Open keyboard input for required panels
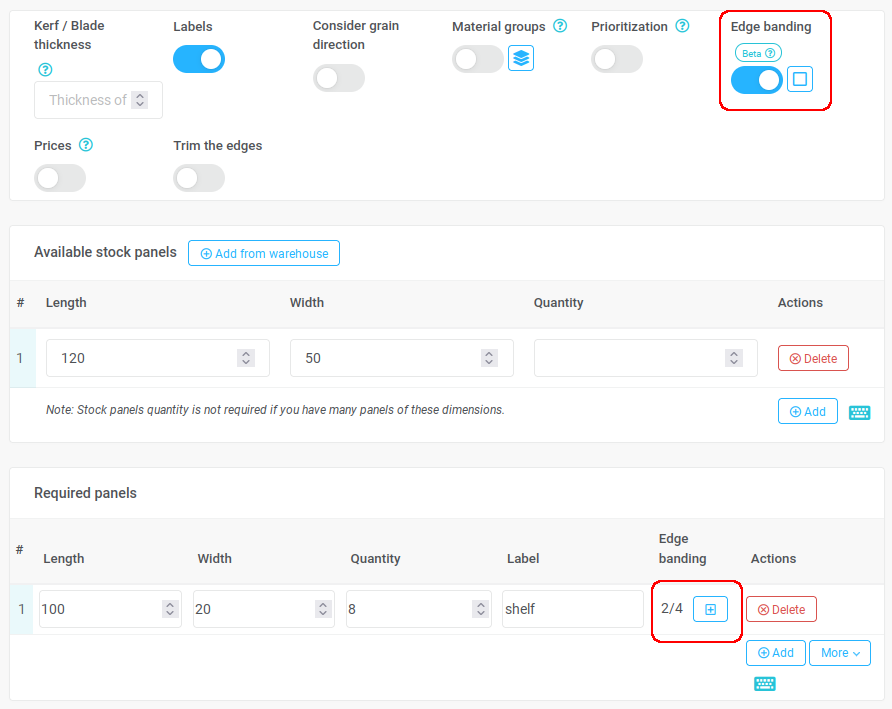Screen dimensions: 892x709 (765, 683)
